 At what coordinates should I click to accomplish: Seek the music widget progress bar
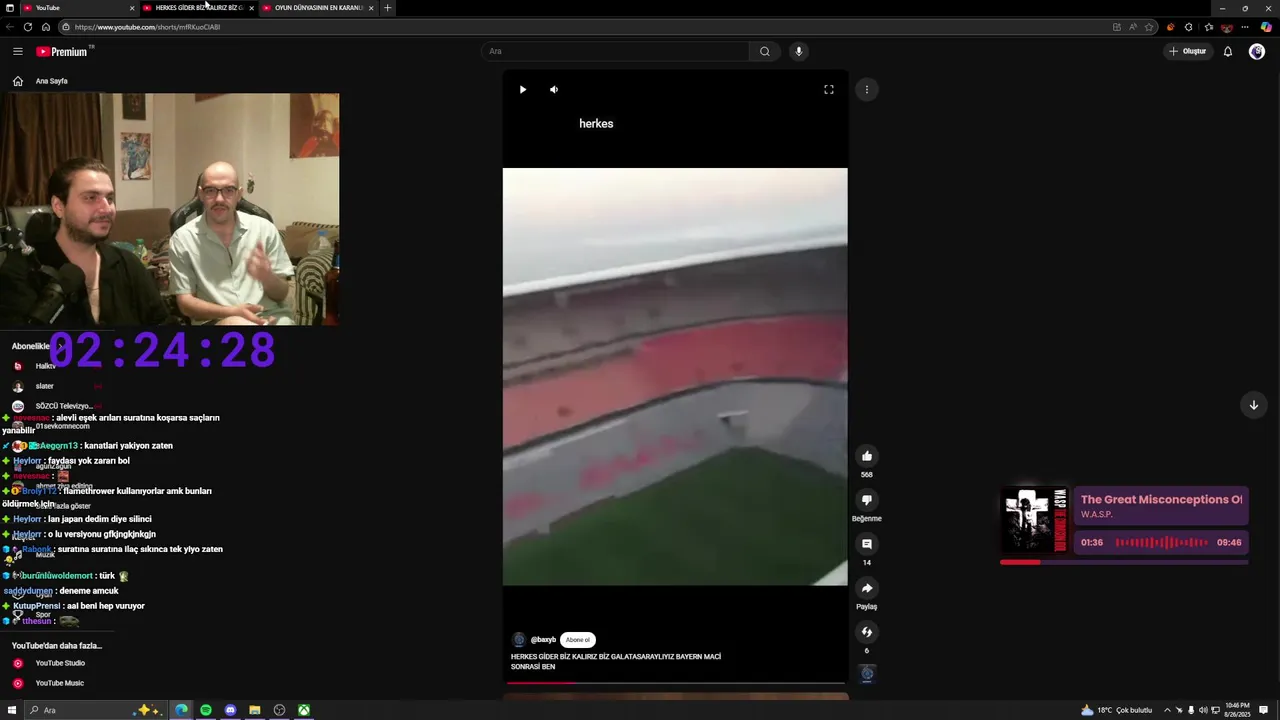coord(1124,562)
